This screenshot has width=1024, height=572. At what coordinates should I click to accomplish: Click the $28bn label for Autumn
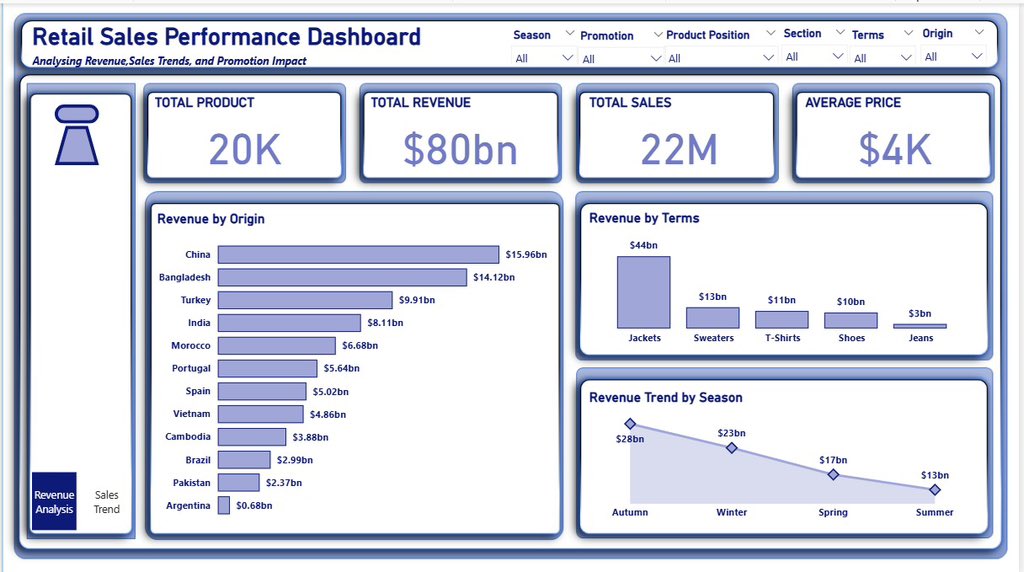click(x=630, y=439)
